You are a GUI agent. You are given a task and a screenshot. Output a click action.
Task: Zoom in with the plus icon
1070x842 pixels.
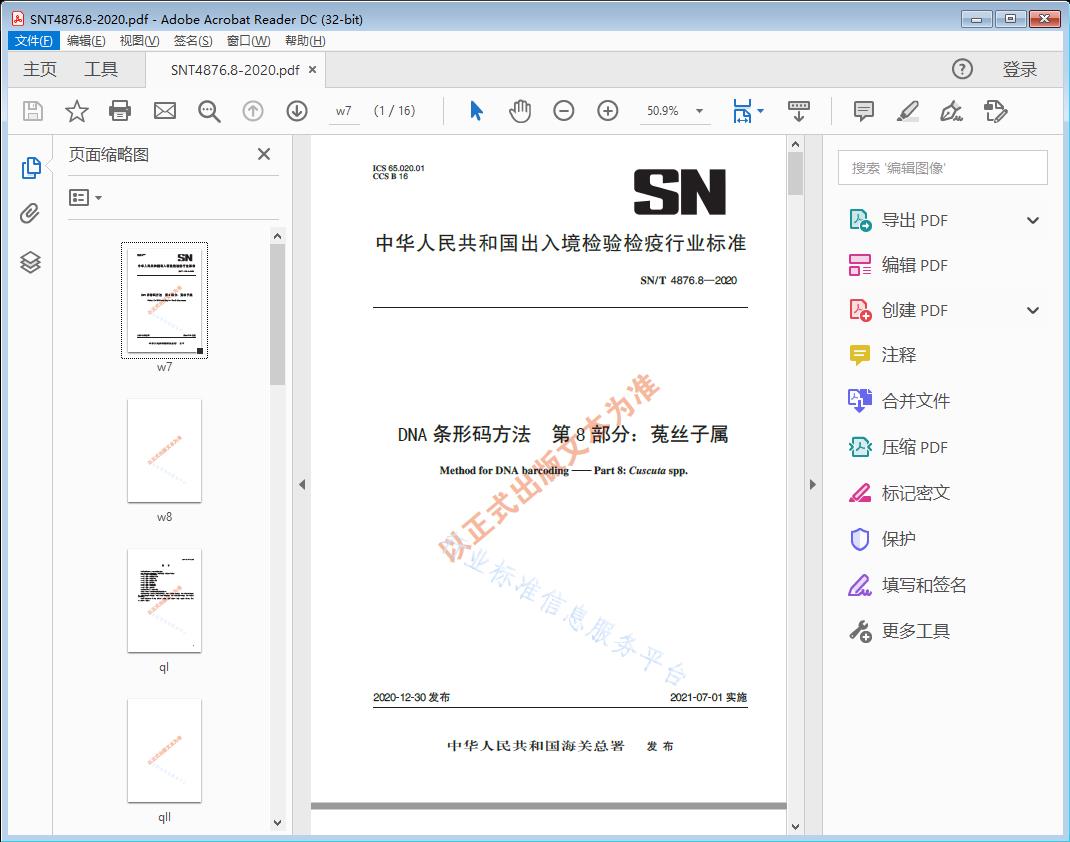click(x=607, y=111)
